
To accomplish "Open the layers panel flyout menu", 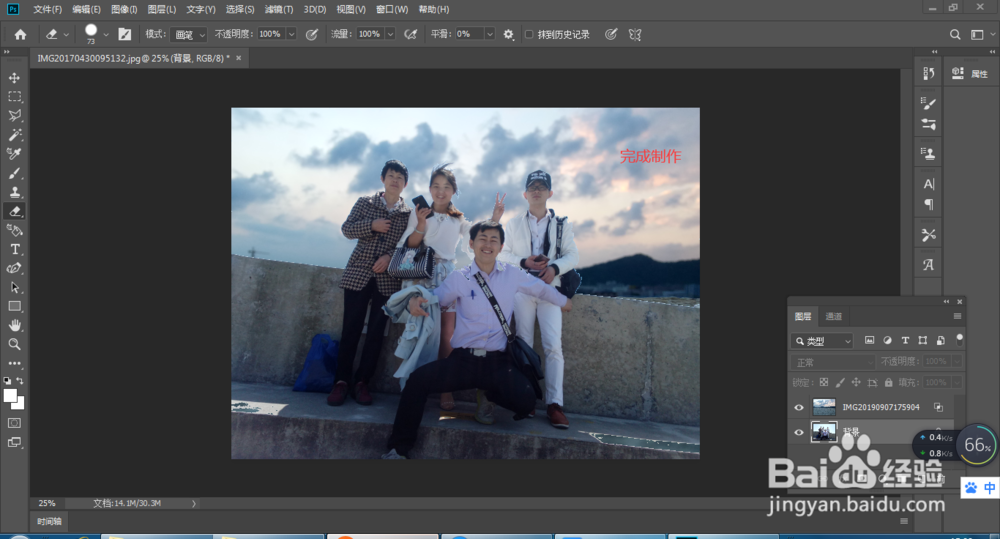I will [x=957, y=316].
